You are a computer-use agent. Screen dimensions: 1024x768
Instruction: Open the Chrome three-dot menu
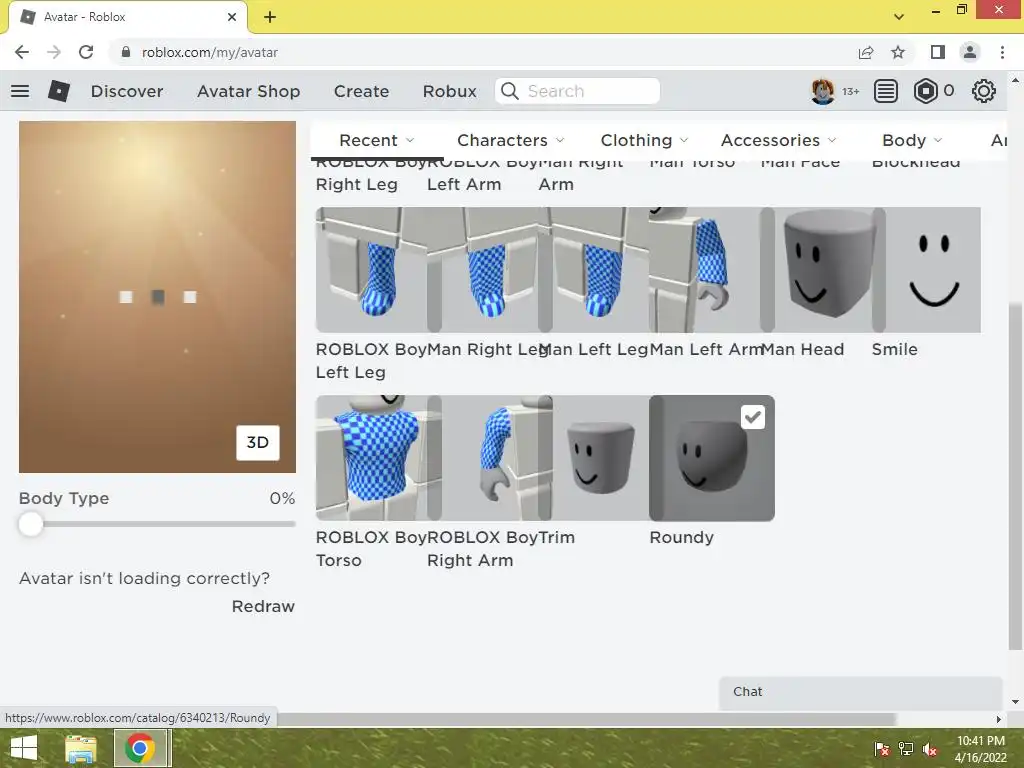coord(1002,52)
